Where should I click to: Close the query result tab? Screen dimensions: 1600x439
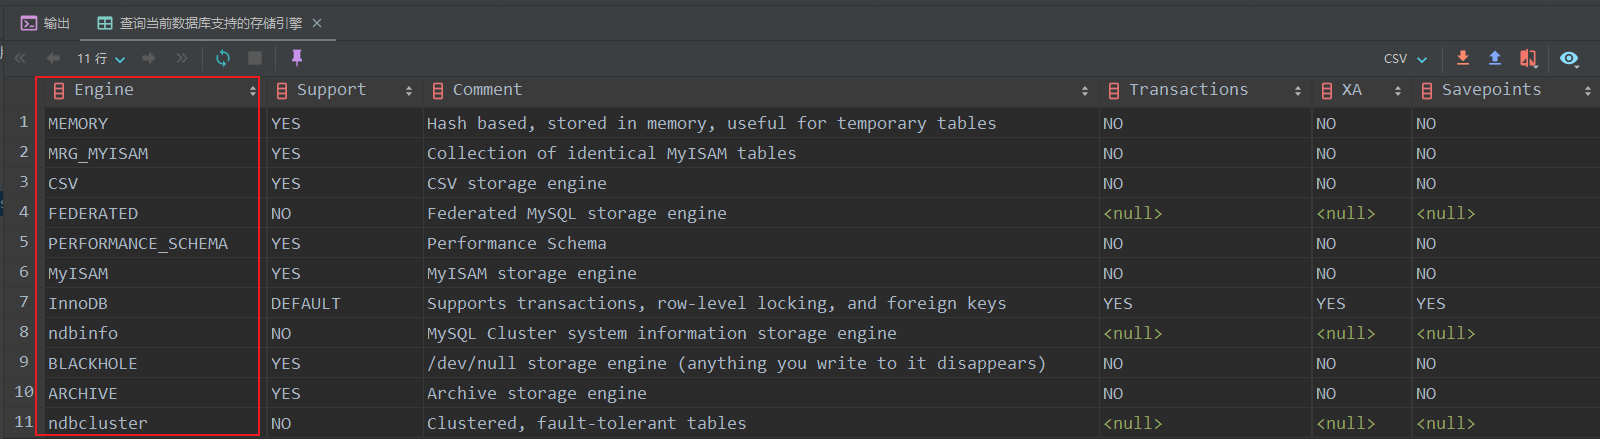pos(317,23)
